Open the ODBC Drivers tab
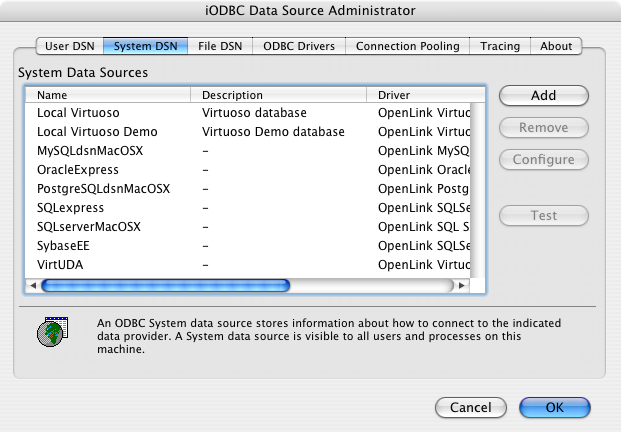Image resolution: width=621 pixels, height=432 pixels. click(x=299, y=46)
